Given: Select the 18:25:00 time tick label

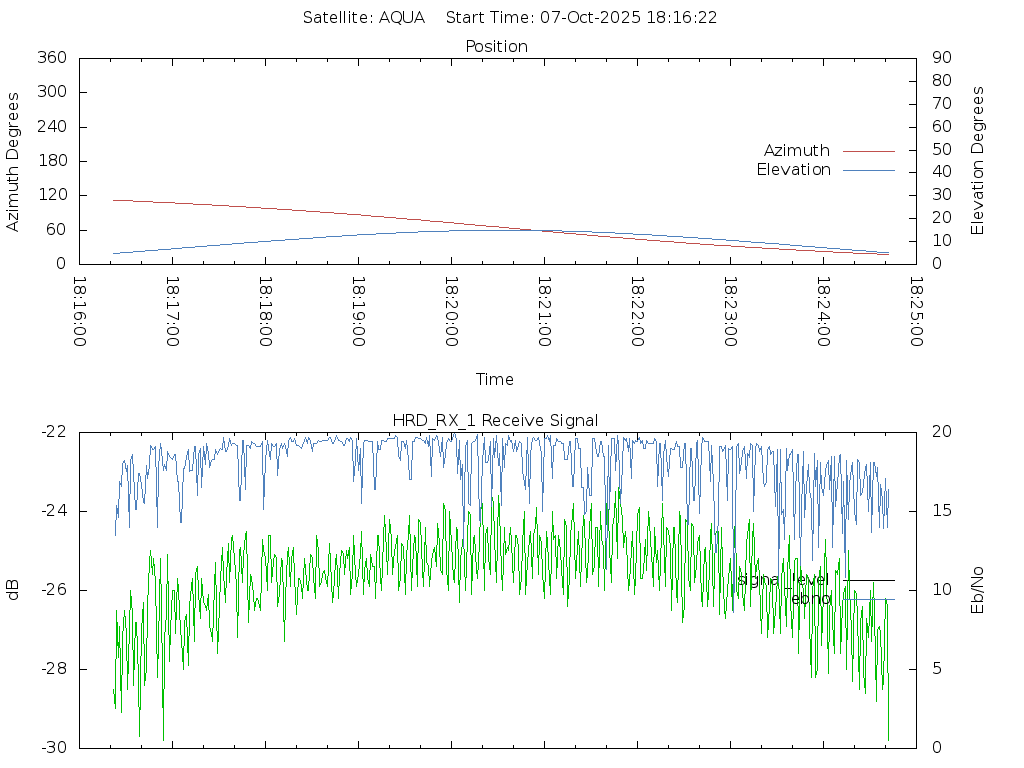Looking at the screenshot, I should pyautogui.click(x=915, y=312).
